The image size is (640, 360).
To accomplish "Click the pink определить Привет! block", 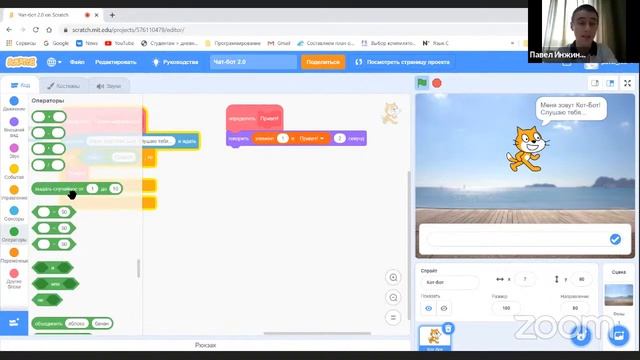I will [254, 118].
